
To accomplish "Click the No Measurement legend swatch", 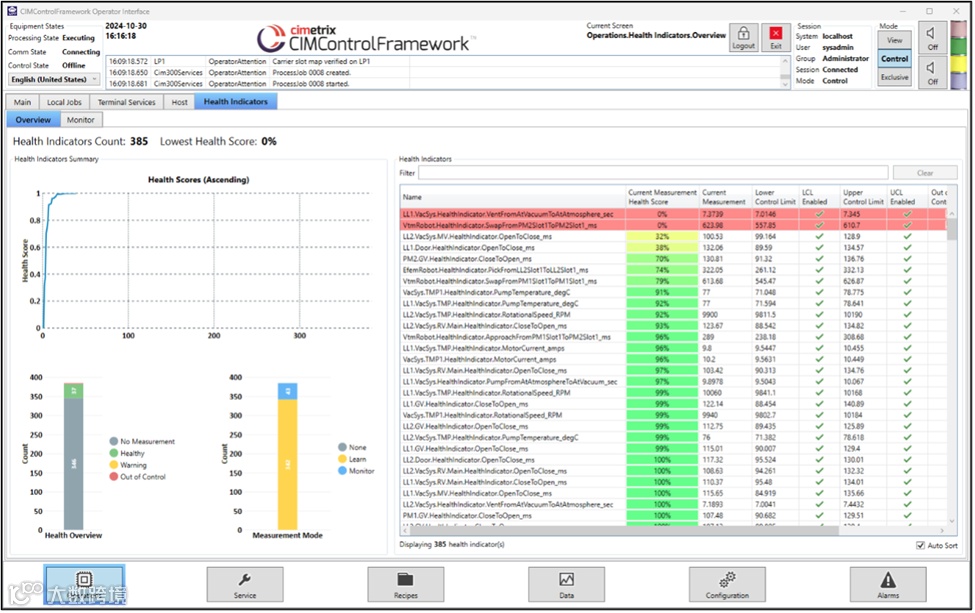I will click(114, 441).
